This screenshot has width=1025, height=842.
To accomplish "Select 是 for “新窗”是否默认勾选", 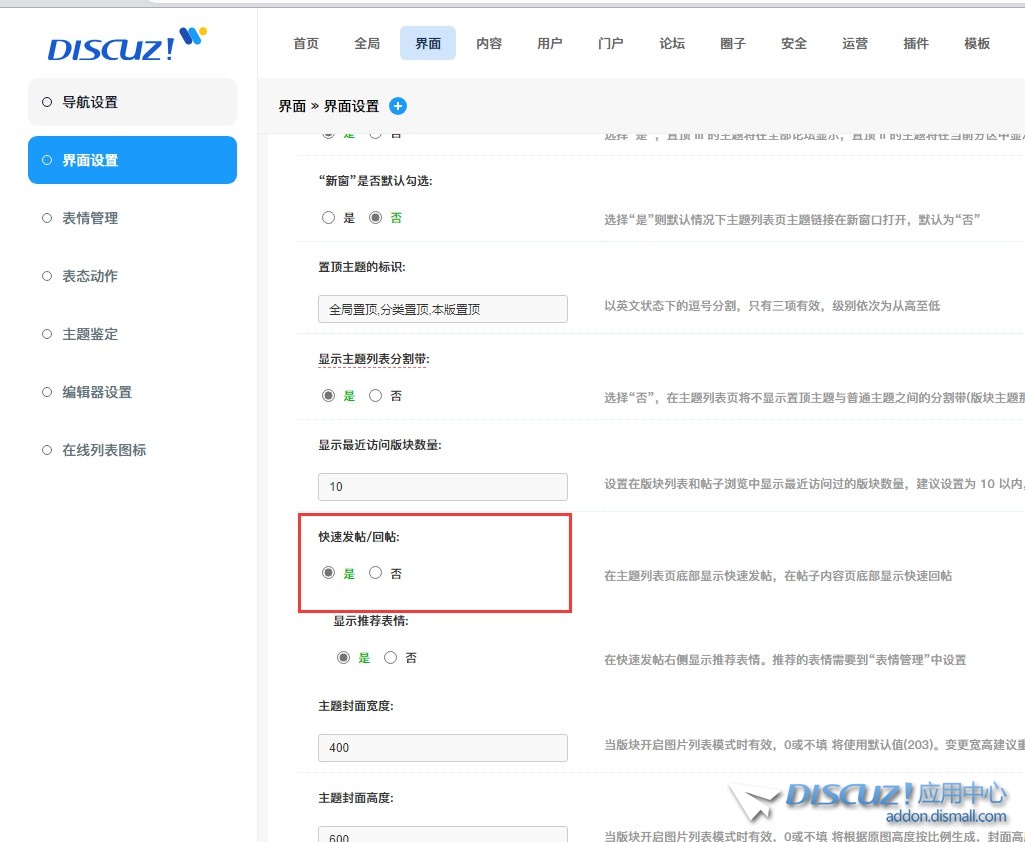I will [329, 218].
